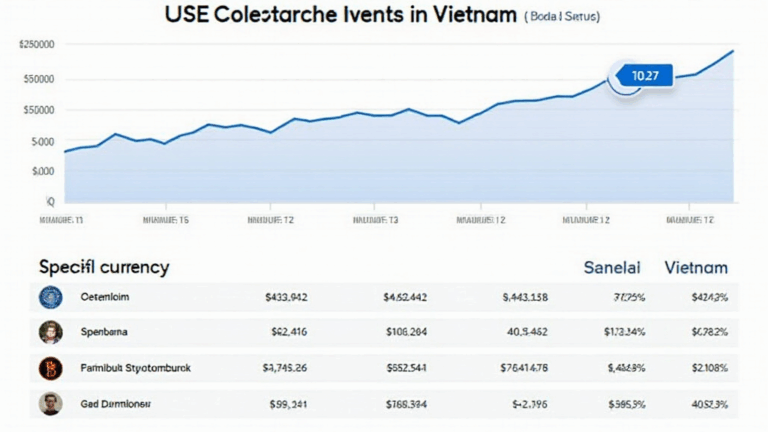This screenshot has height=432, width=768.
Task: Click the chart title text
Action: coord(341,15)
